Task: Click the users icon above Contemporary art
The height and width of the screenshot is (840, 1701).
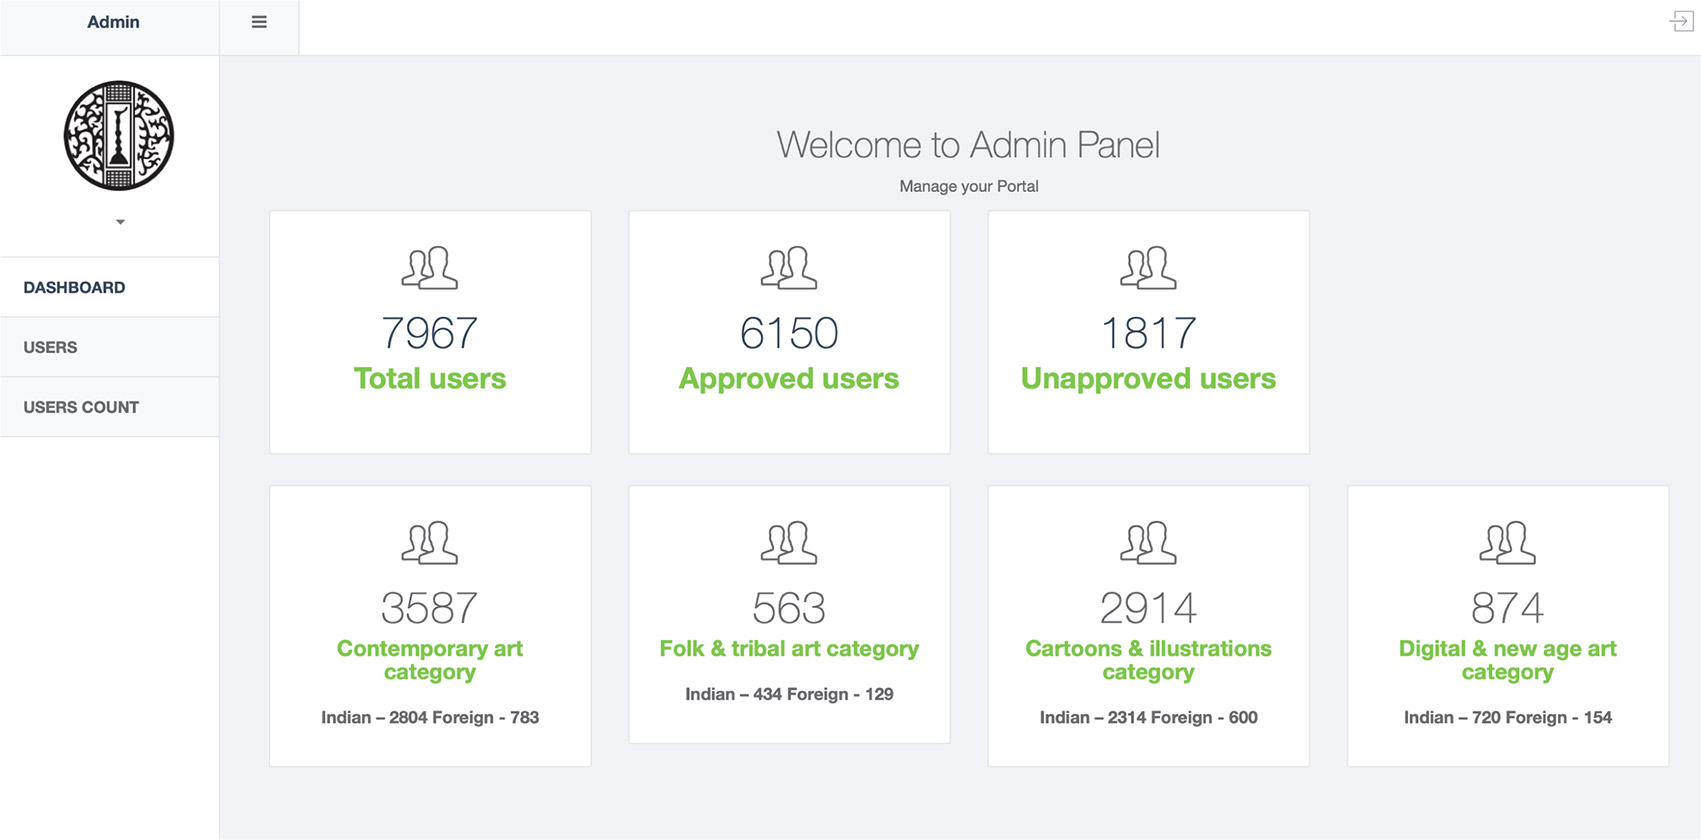Action: coord(430,543)
